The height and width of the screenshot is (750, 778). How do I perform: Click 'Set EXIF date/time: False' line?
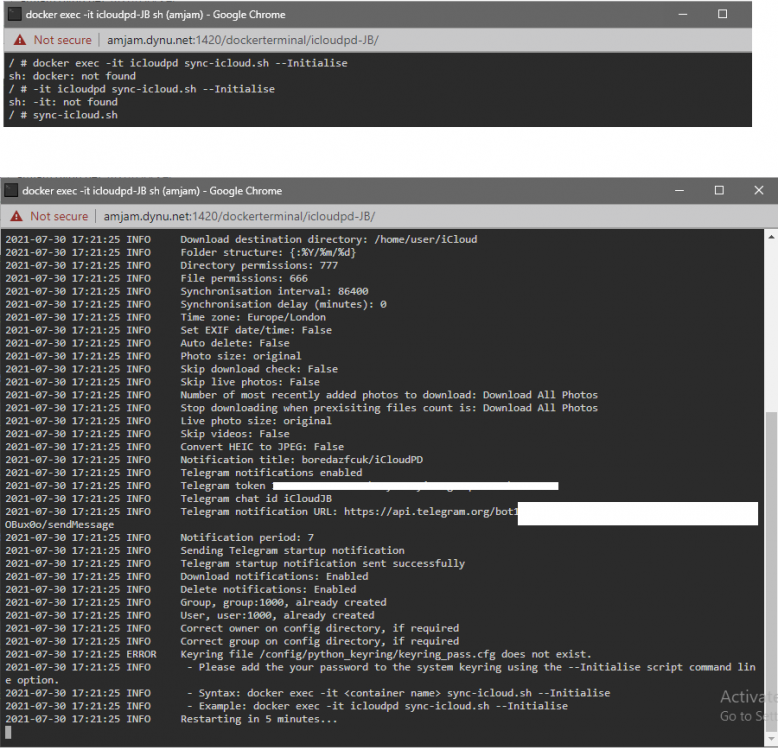(256, 330)
